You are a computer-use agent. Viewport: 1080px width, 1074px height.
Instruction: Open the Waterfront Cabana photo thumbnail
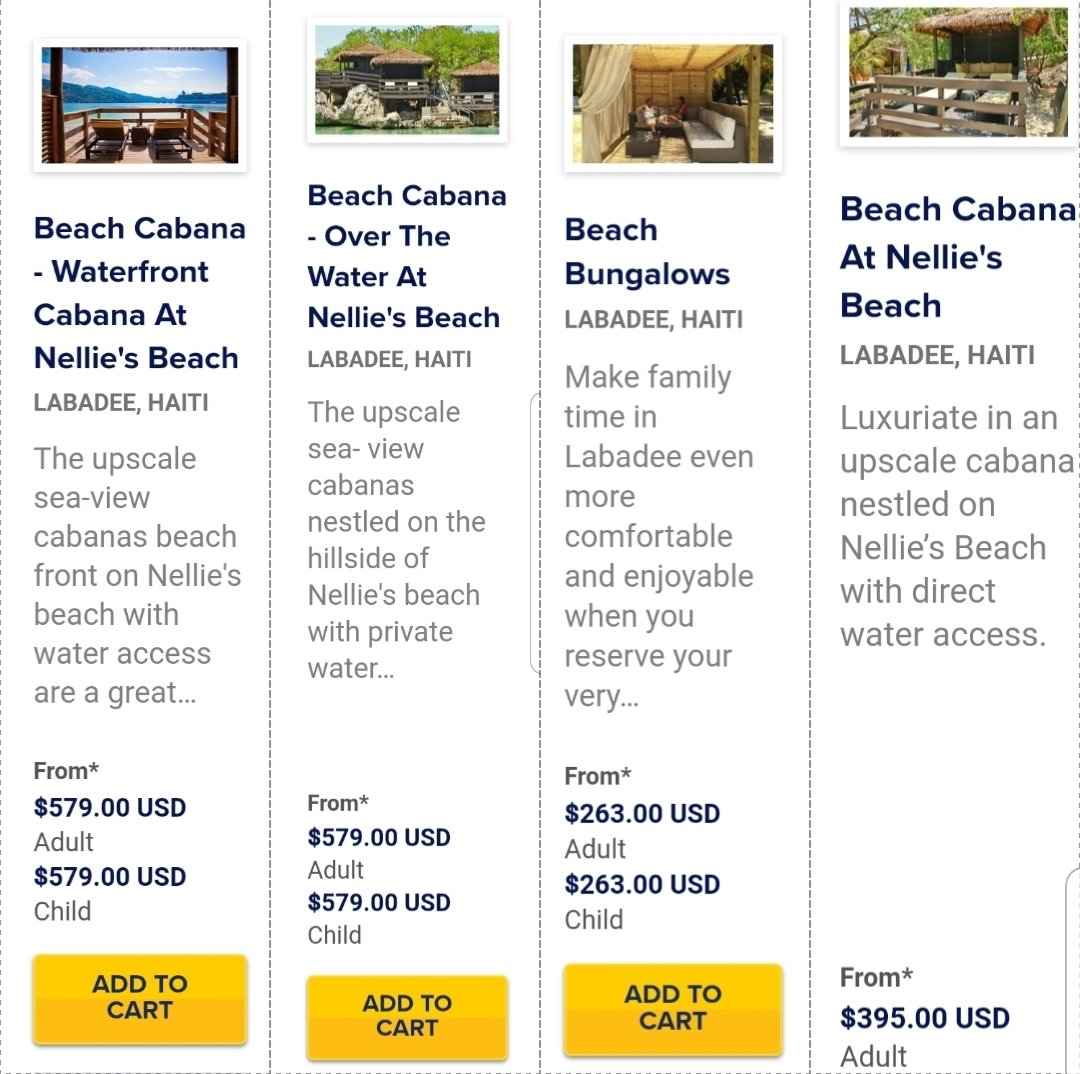pyautogui.click(x=140, y=105)
